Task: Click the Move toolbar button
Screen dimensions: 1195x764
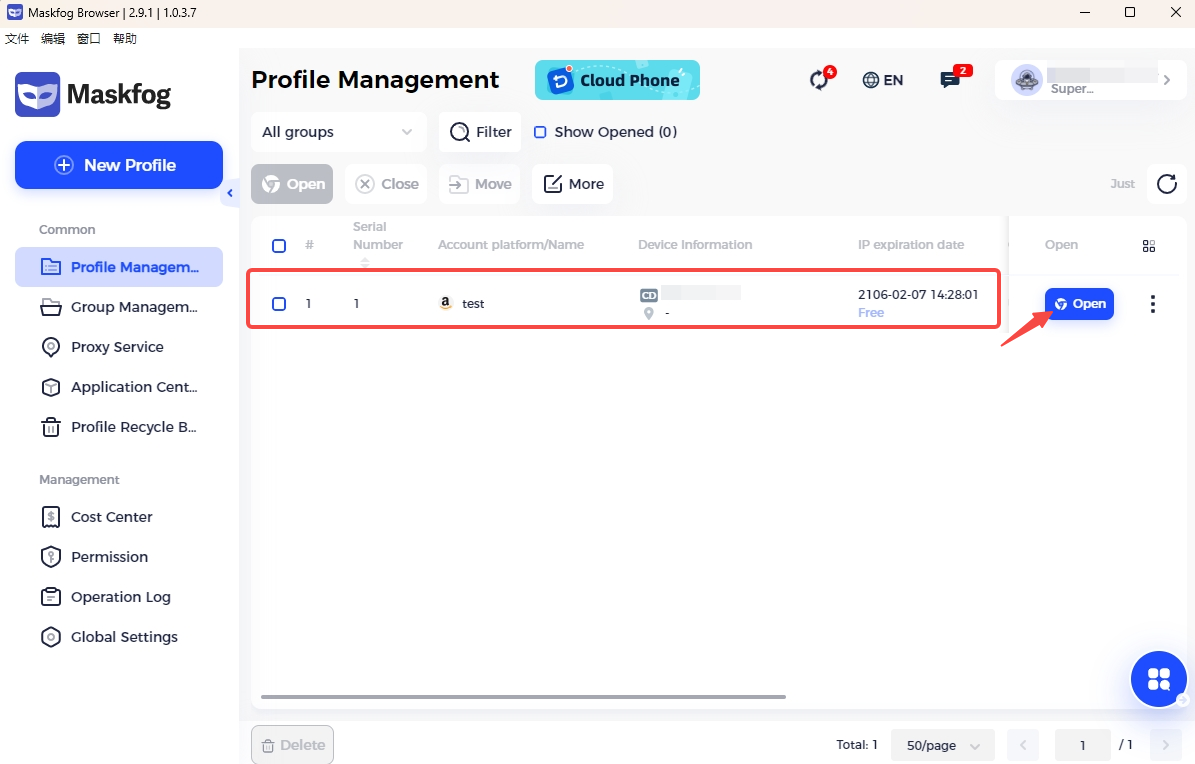Action: pyautogui.click(x=479, y=184)
